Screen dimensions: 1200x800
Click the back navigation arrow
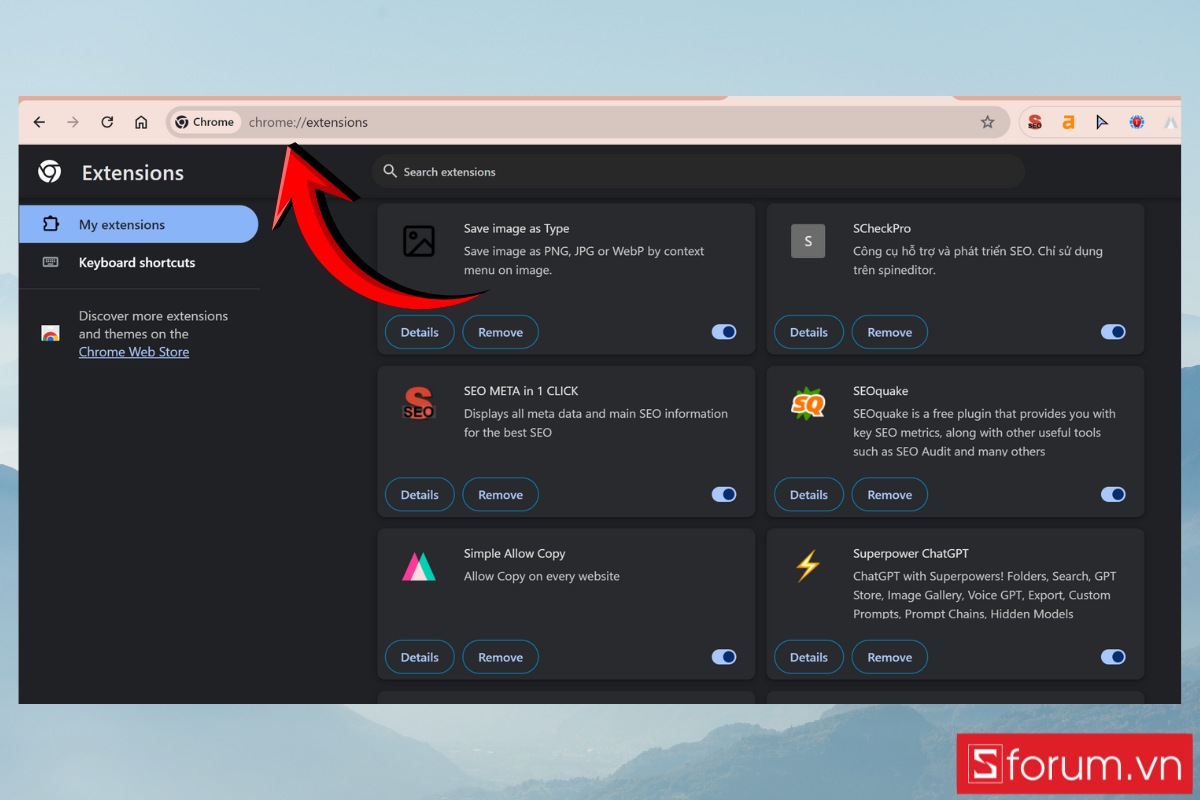(x=39, y=121)
